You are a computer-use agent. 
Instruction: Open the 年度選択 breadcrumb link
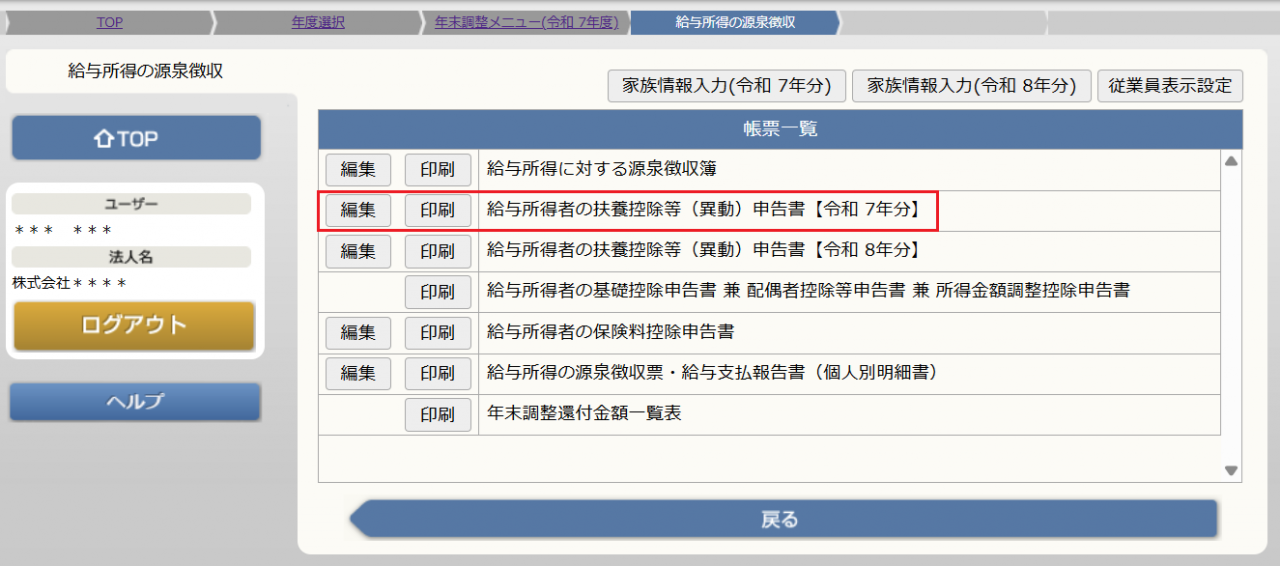tap(318, 22)
